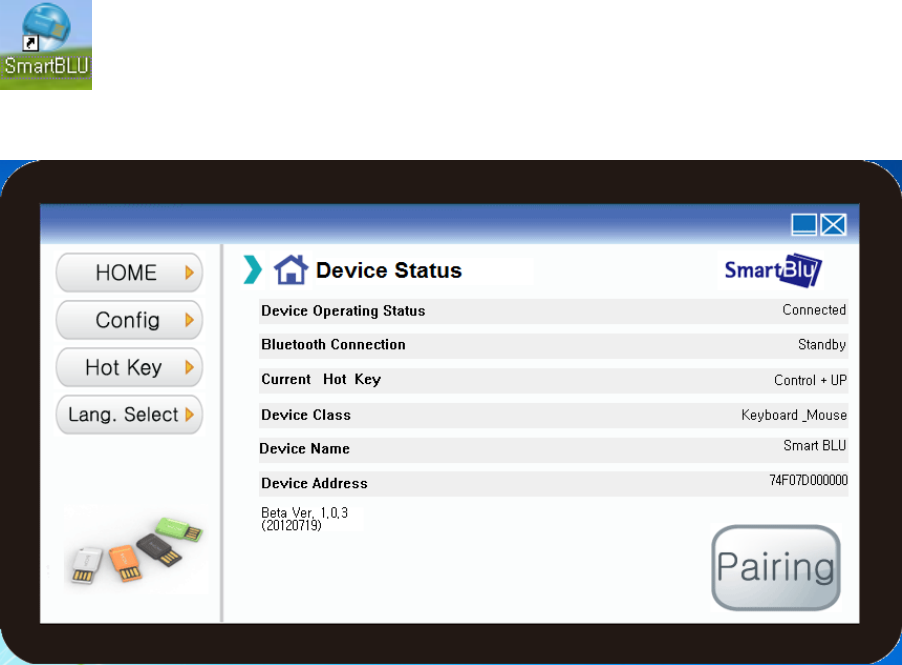Click the Standby value

pyautogui.click(x=821, y=345)
